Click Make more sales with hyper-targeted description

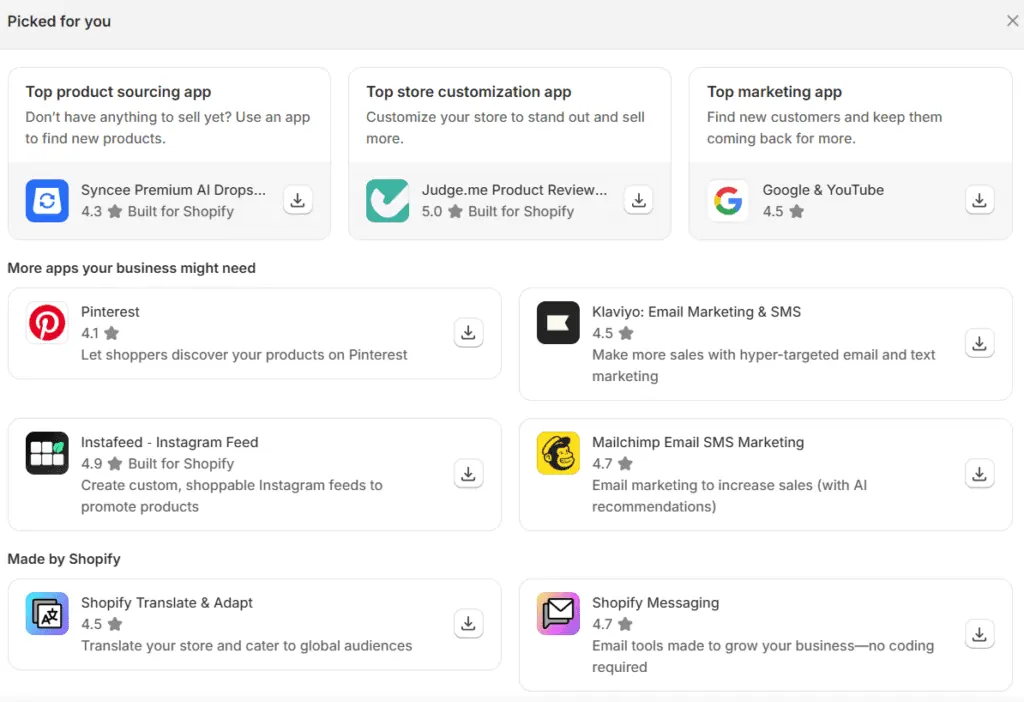[x=763, y=366]
